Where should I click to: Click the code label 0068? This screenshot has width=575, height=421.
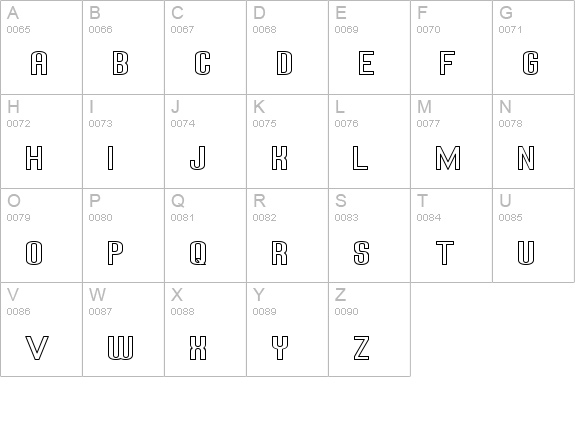(x=264, y=29)
